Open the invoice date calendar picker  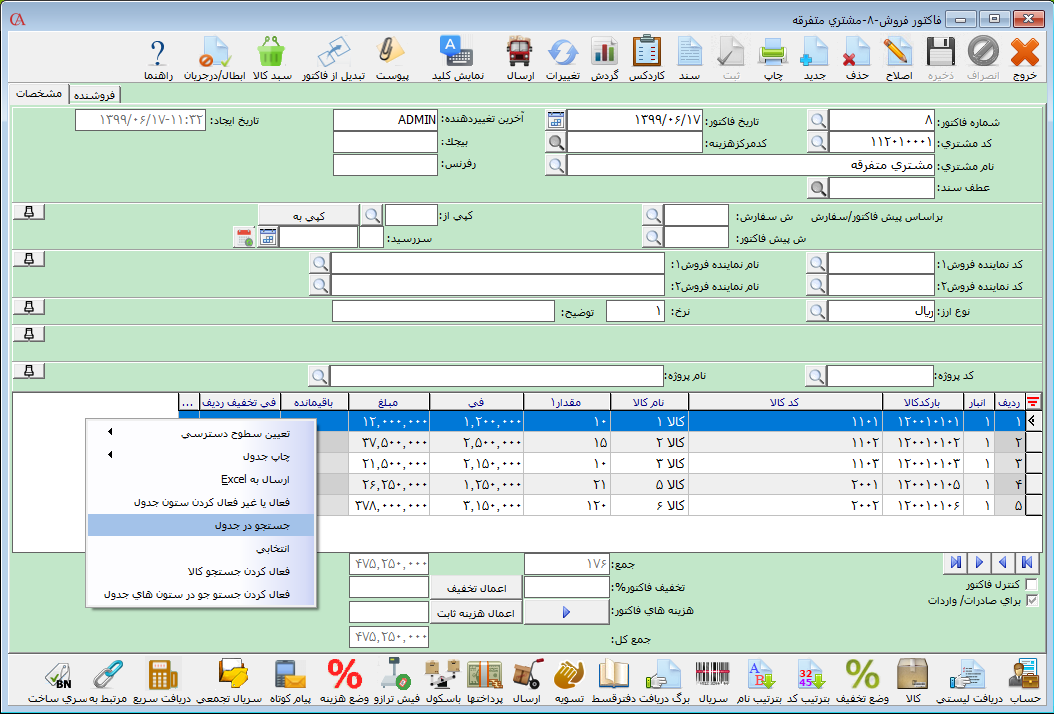point(555,120)
